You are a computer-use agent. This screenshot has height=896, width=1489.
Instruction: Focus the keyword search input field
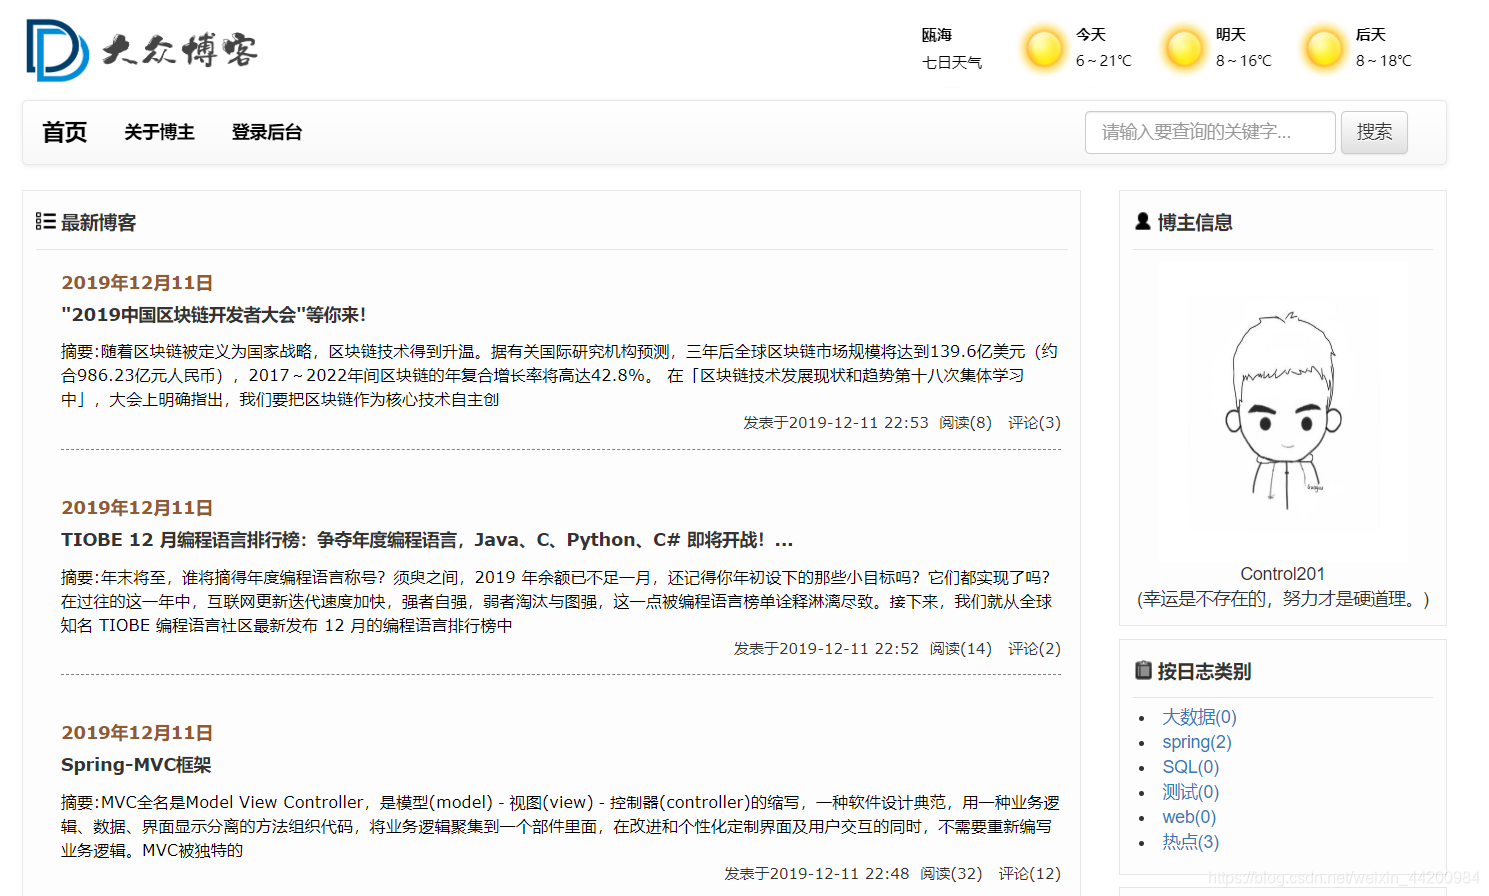(x=1210, y=132)
